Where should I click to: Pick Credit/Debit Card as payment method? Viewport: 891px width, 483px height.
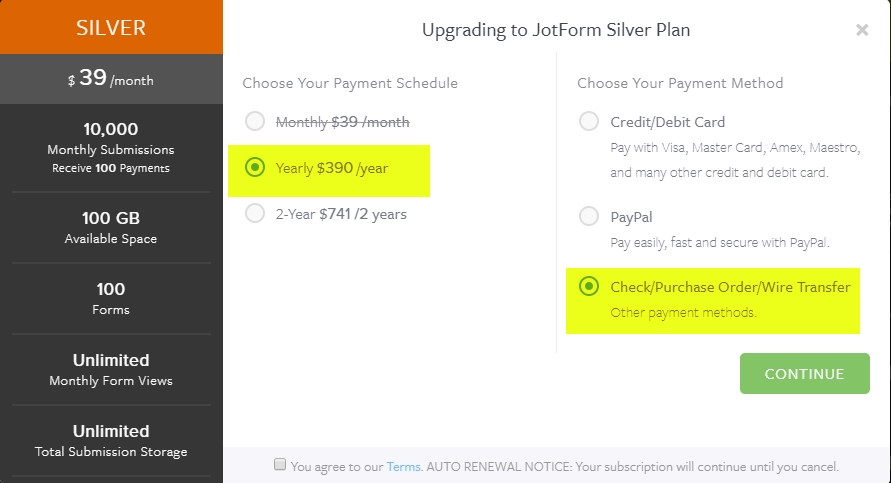(590, 122)
